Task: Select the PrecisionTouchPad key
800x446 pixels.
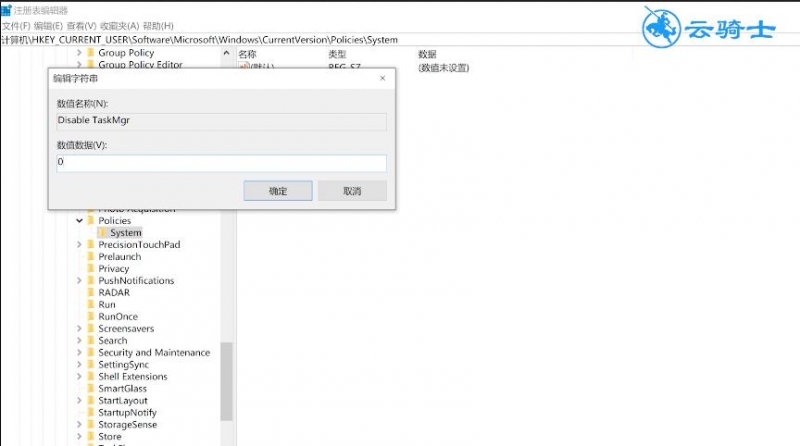Action: coord(139,244)
